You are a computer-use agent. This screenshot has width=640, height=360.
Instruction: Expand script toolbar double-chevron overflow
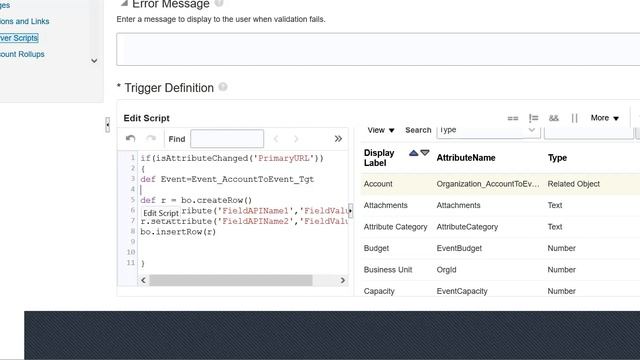(x=338, y=139)
